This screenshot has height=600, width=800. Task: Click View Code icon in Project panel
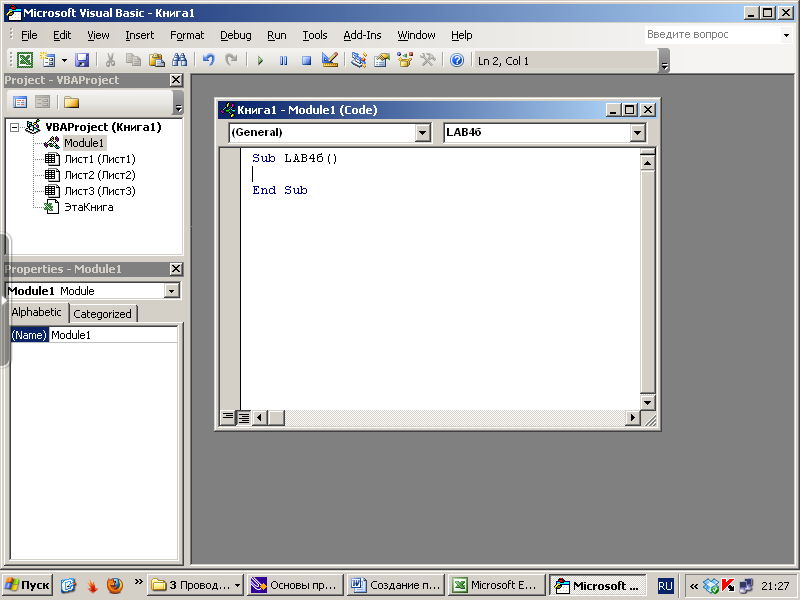[x=20, y=102]
